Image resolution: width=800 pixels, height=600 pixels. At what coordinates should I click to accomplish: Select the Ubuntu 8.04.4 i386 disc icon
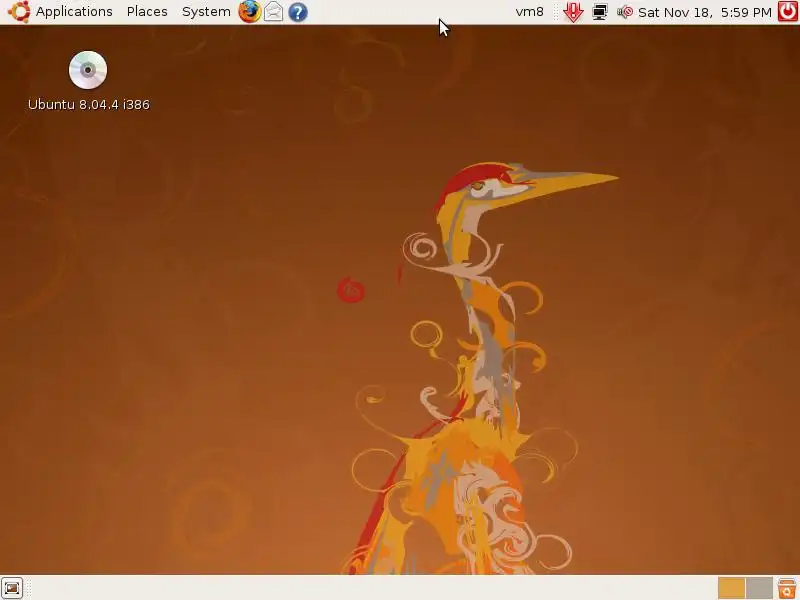pyautogui.click(x=88, y=69)
